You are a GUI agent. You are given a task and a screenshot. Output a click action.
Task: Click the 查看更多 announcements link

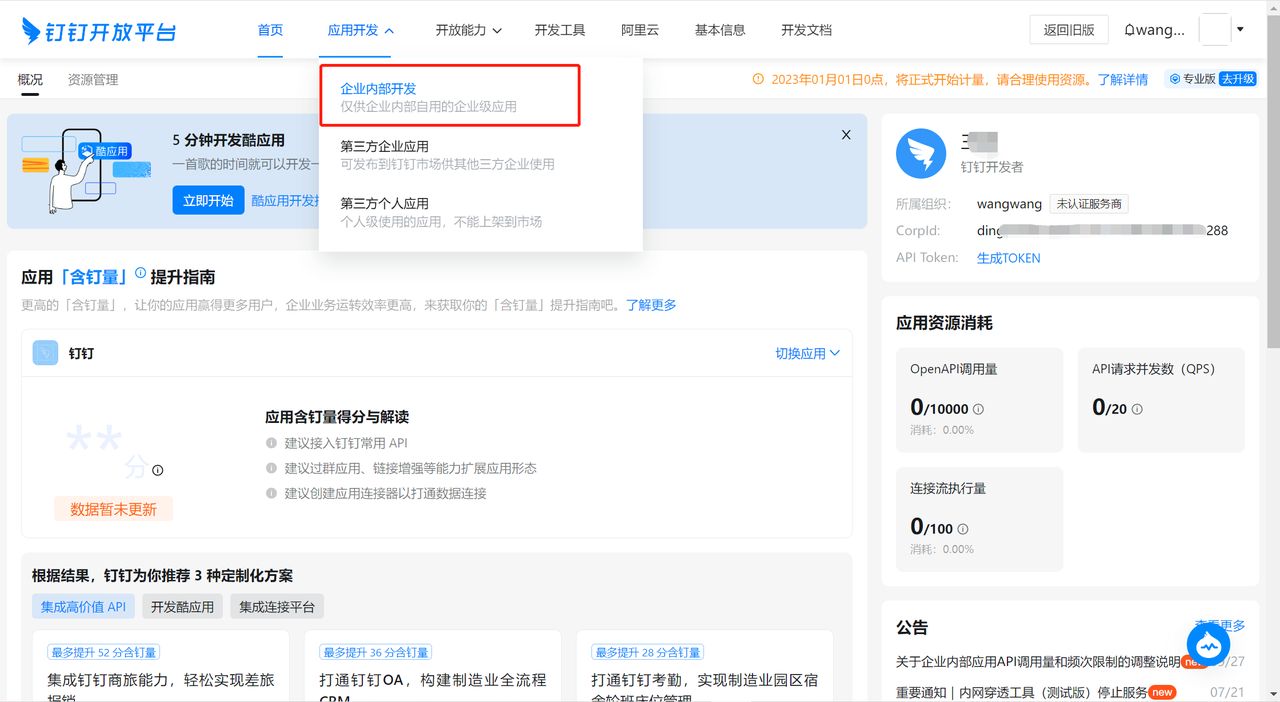click(x=1220, y=625)
